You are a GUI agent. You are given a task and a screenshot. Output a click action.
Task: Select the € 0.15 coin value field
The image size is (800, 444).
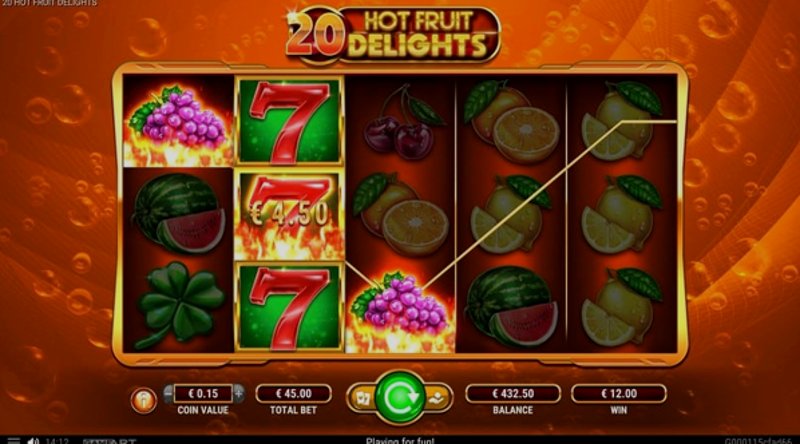coord(203,393)
